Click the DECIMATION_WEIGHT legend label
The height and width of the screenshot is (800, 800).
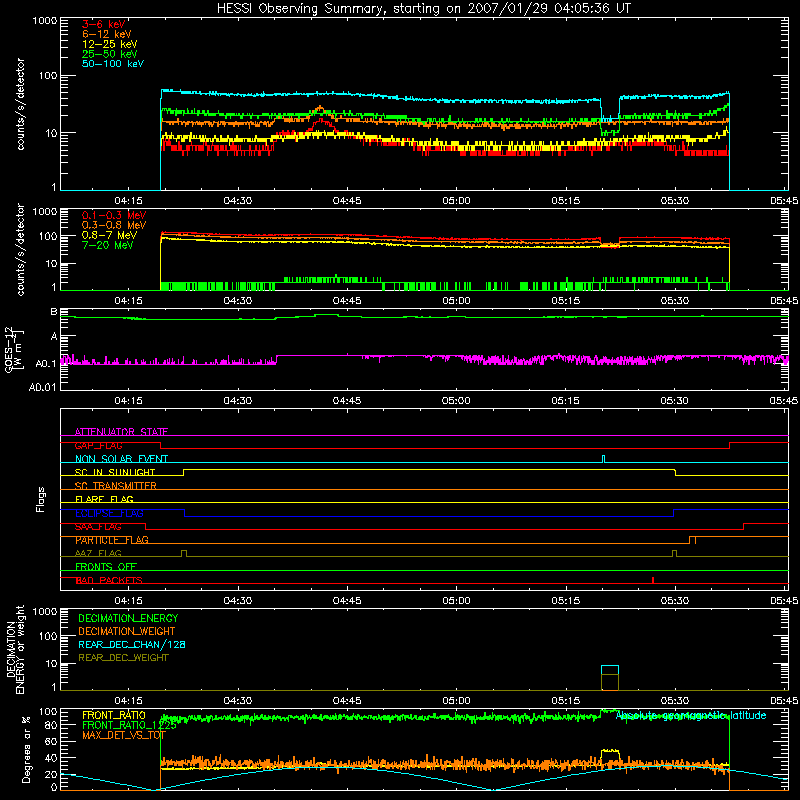[127, 631]
